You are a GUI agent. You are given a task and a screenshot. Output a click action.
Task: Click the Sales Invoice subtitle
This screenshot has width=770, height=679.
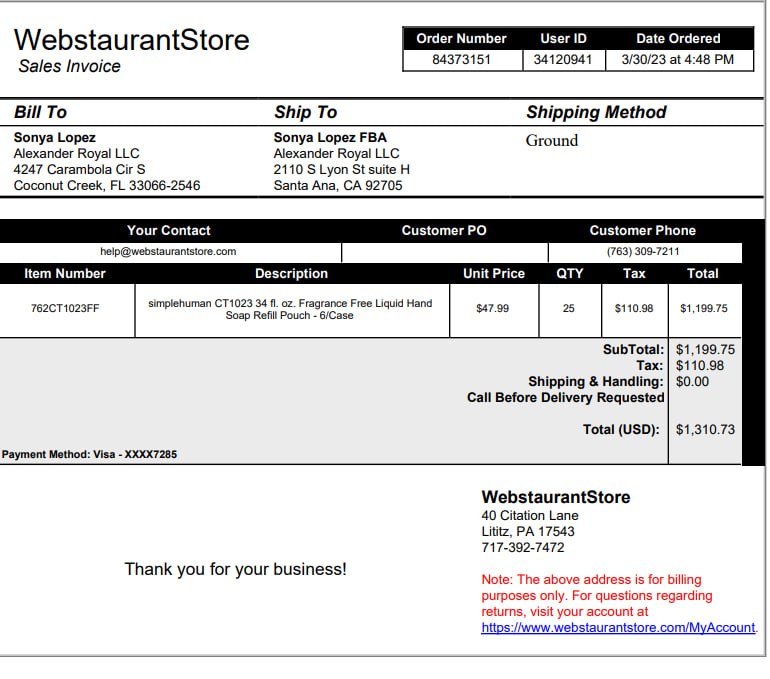point(69,66)
